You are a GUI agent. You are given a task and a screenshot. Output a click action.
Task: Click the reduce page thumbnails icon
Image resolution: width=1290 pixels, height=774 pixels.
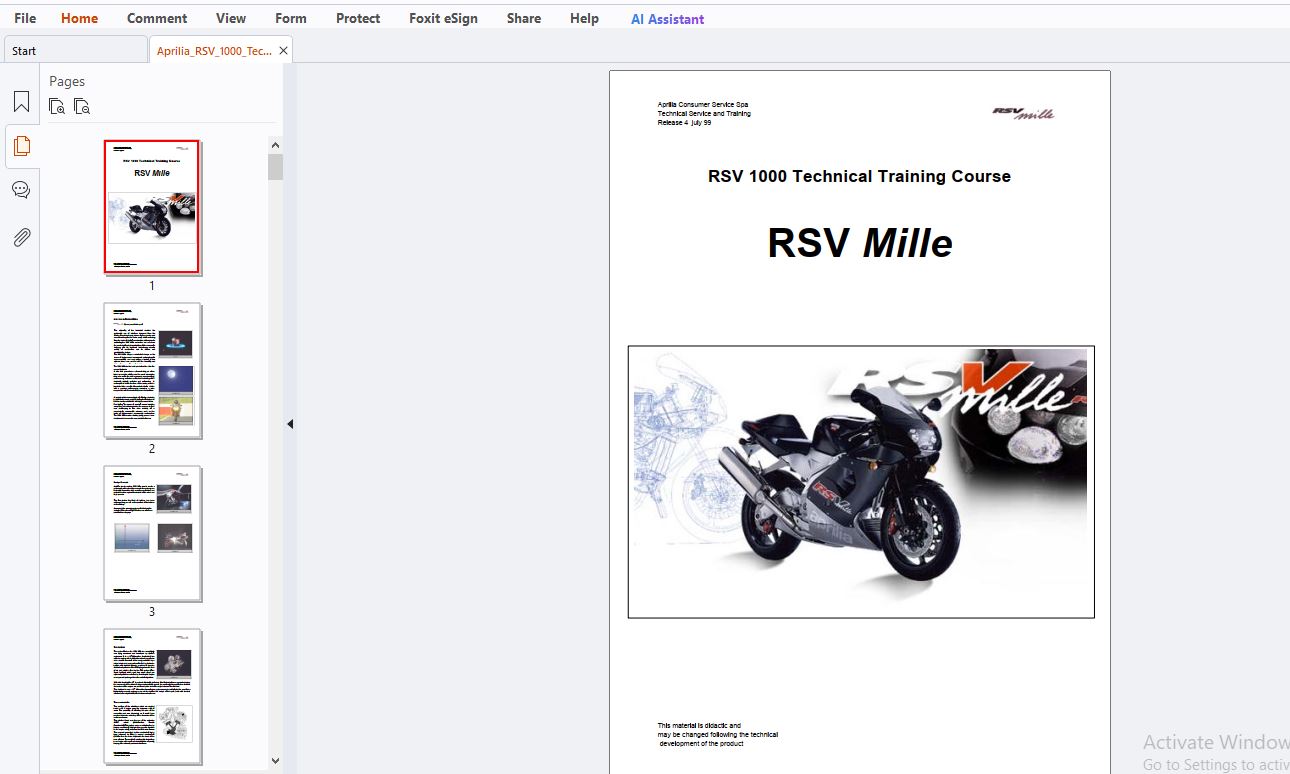(x=82, y=106)
